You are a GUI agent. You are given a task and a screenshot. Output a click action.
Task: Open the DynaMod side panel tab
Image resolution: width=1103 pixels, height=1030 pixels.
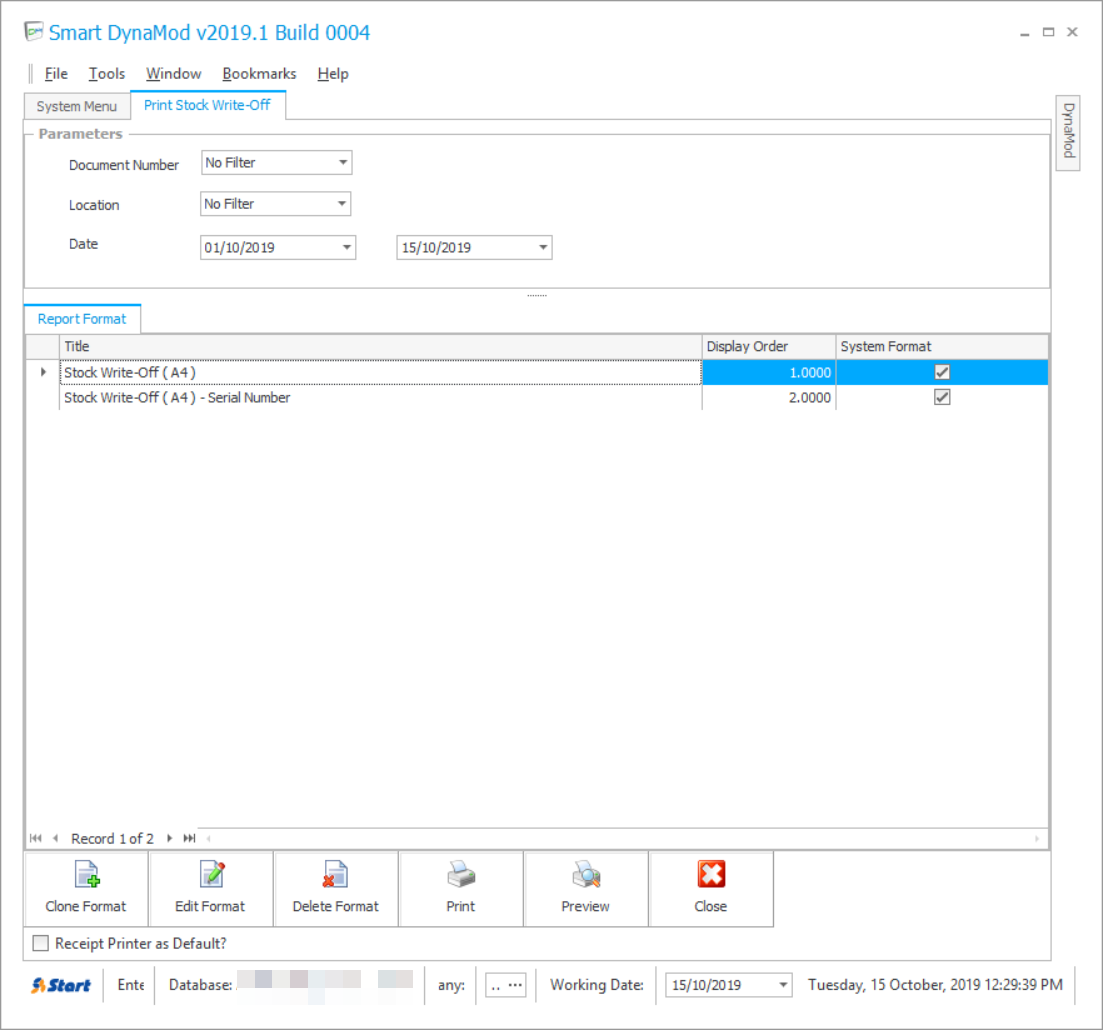1068,132
